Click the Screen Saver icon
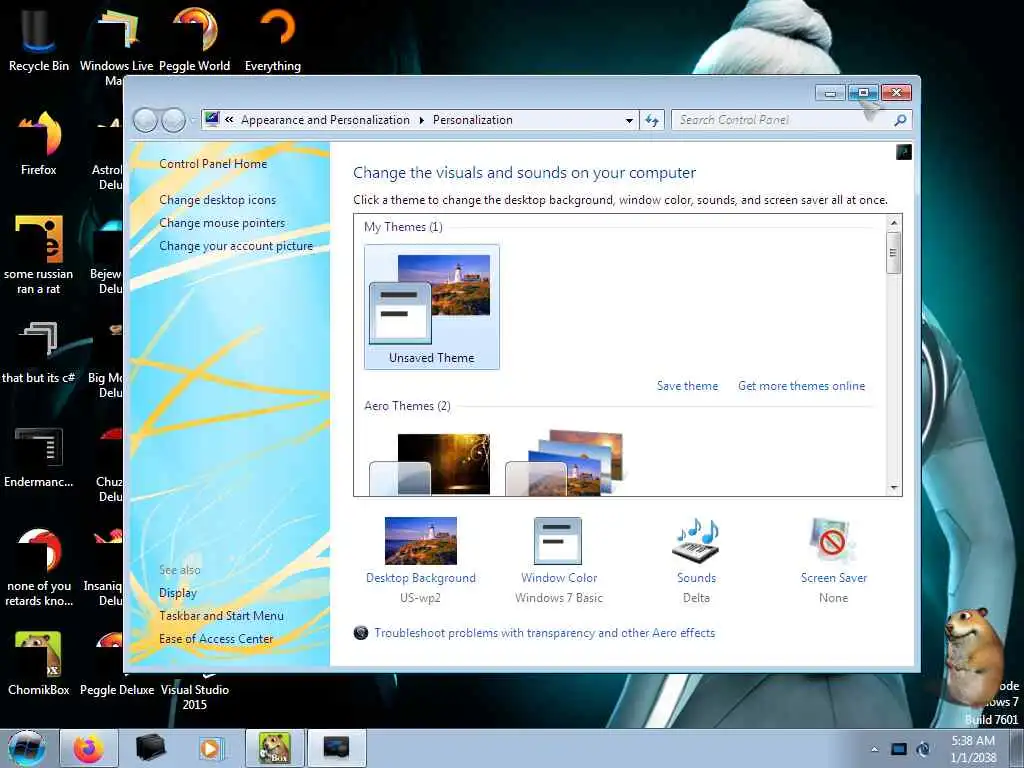 click(833, 541)
